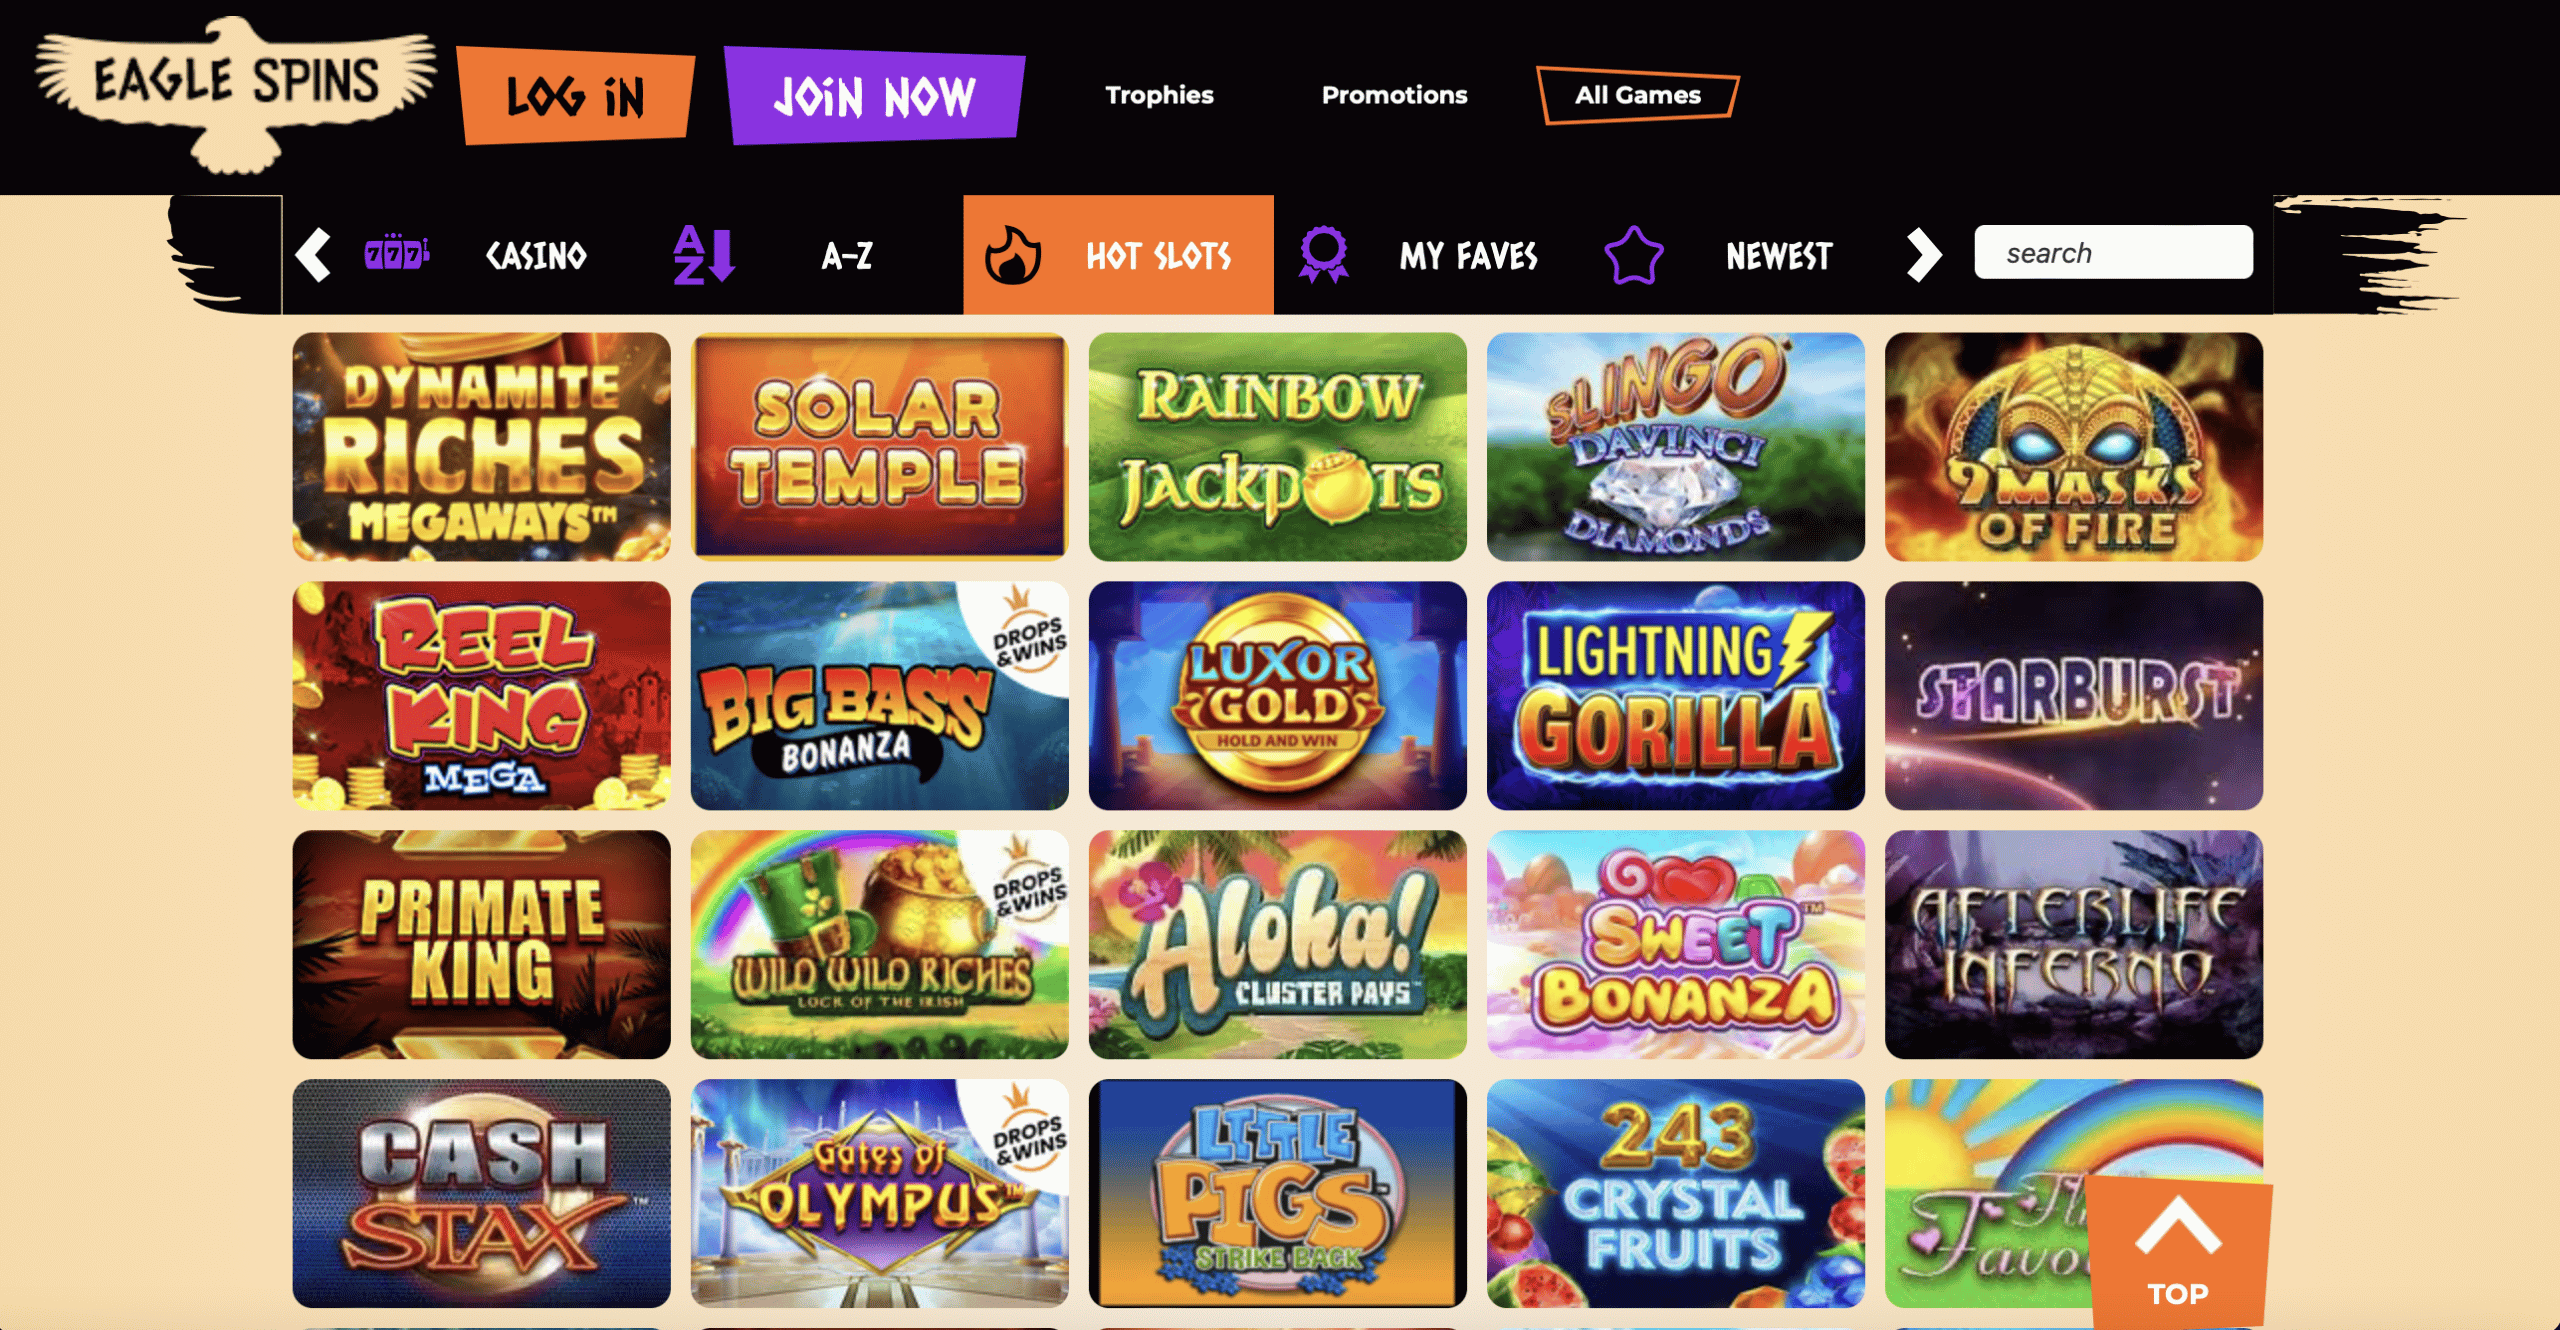This screenshot has height=1330, width=2560.
Task: Open Lightning Gorilla game tile
Action: click(x=1675, y=695)
